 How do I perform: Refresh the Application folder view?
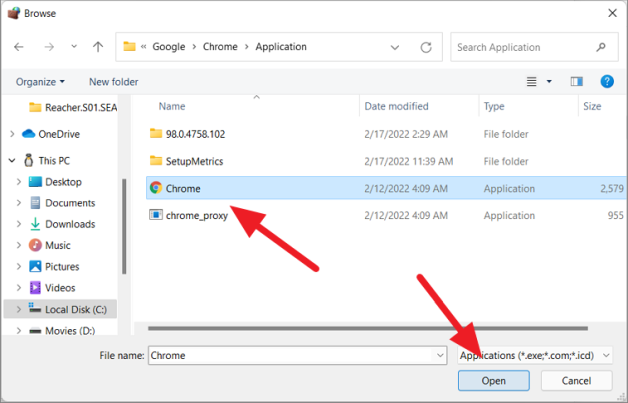click(x=426, y=47)
